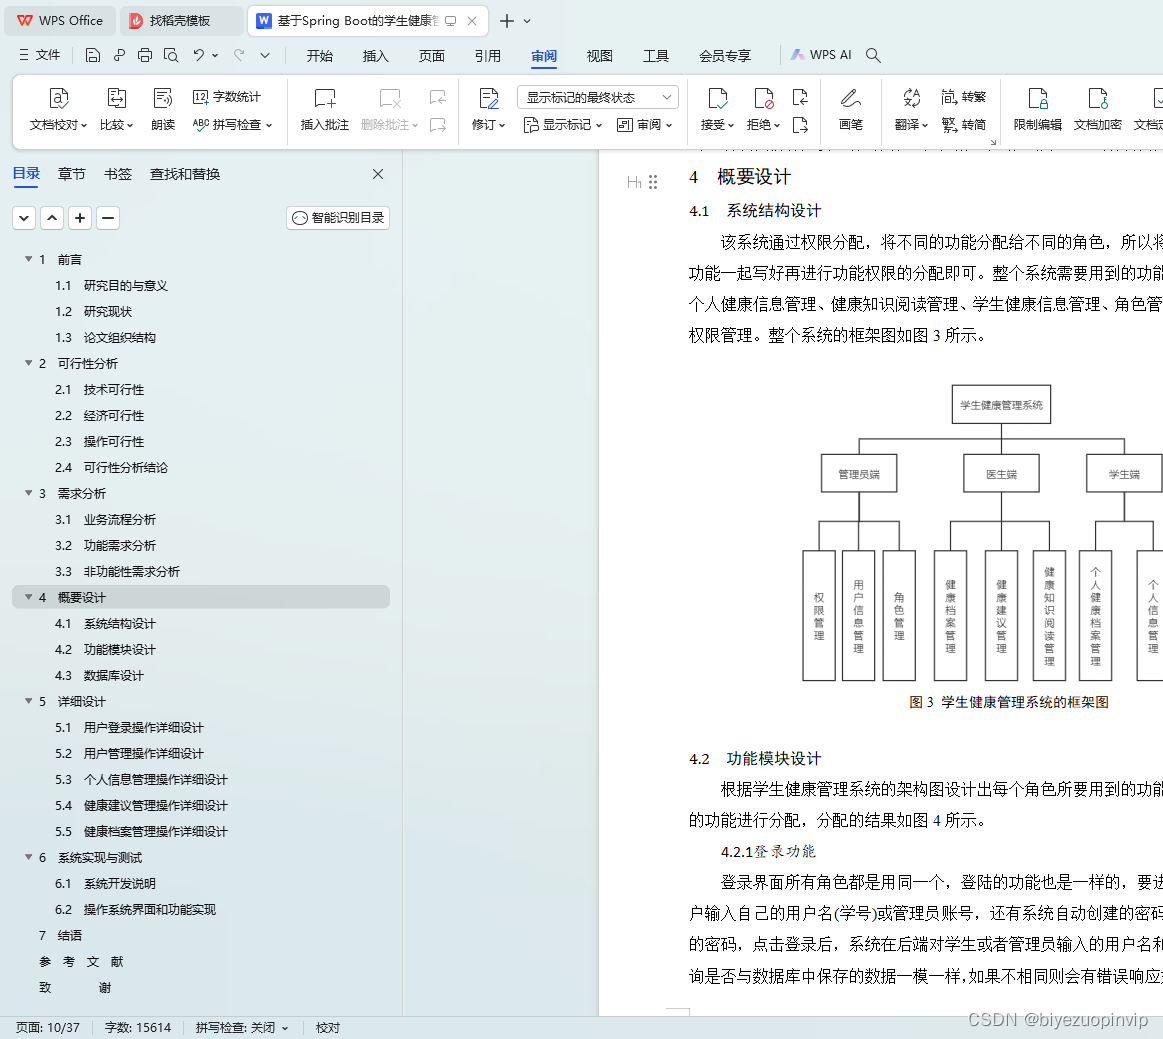The width and height of the screenshot is (1163, 1039).
Task: Open the 文件 file menu
Action: 40,55
